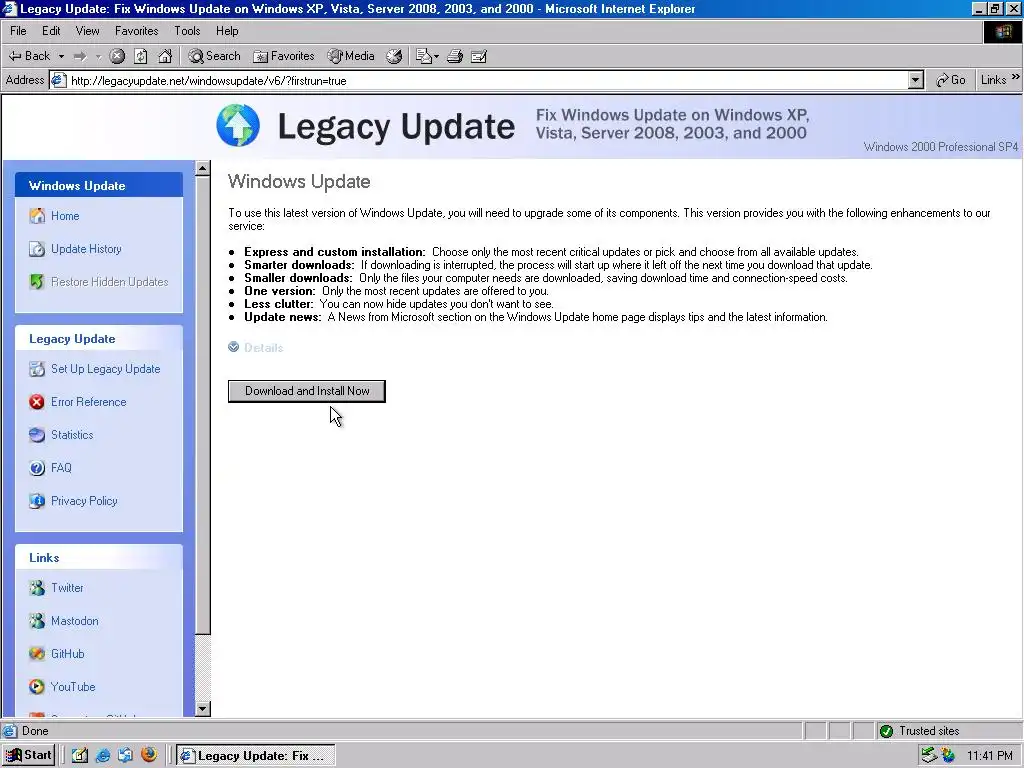This screenshot has width=1024, height=768.
Task: Open the Statistics link
Action: (x=72, y=435)
